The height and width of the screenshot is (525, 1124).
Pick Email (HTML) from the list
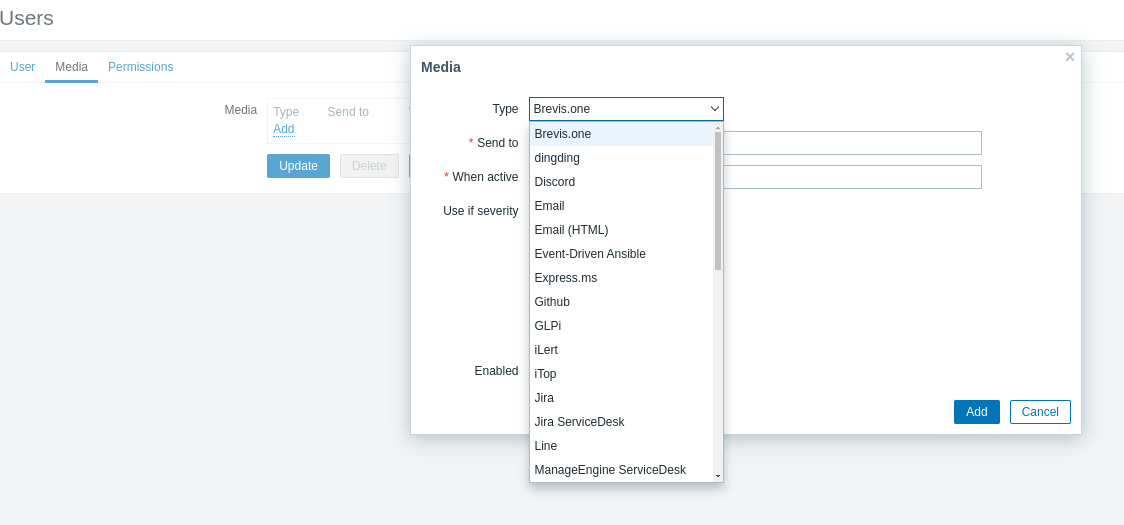coord(621,230)
